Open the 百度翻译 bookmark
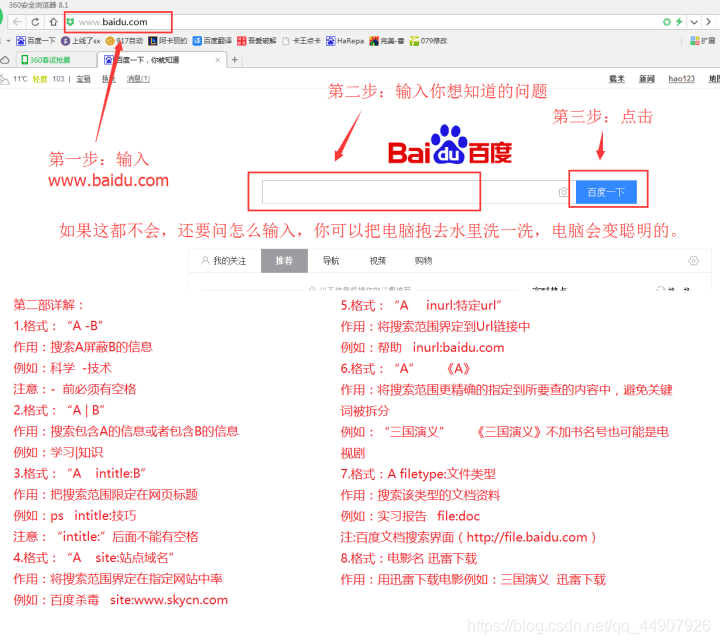Image resolution: width=720 pixels, height=644 pixels. [x=212, y=41]
